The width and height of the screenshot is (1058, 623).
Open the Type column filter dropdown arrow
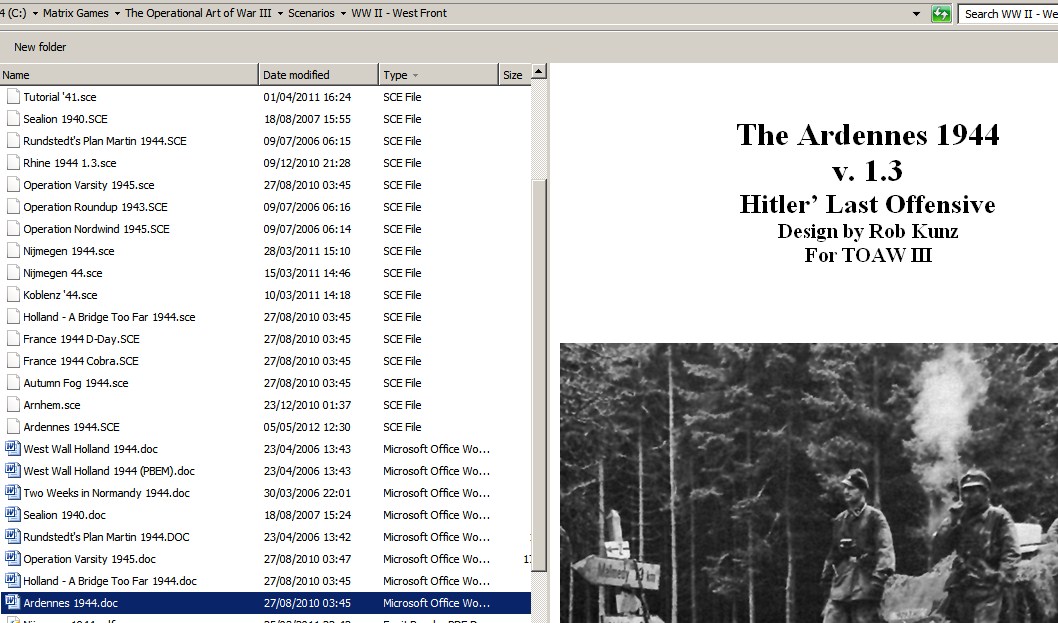[x=415, y=75]
